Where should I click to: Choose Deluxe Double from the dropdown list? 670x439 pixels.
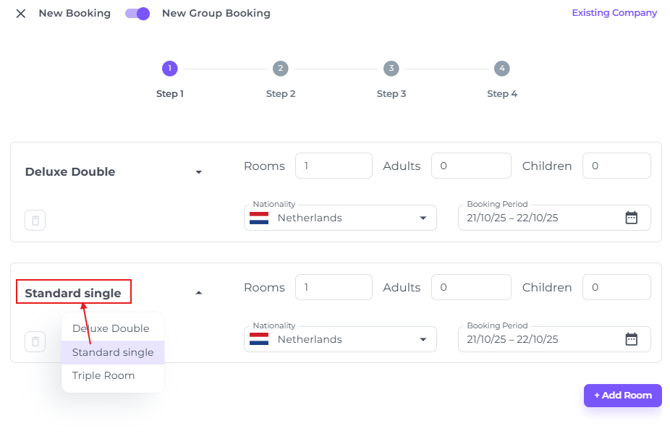tap(111, 329)
